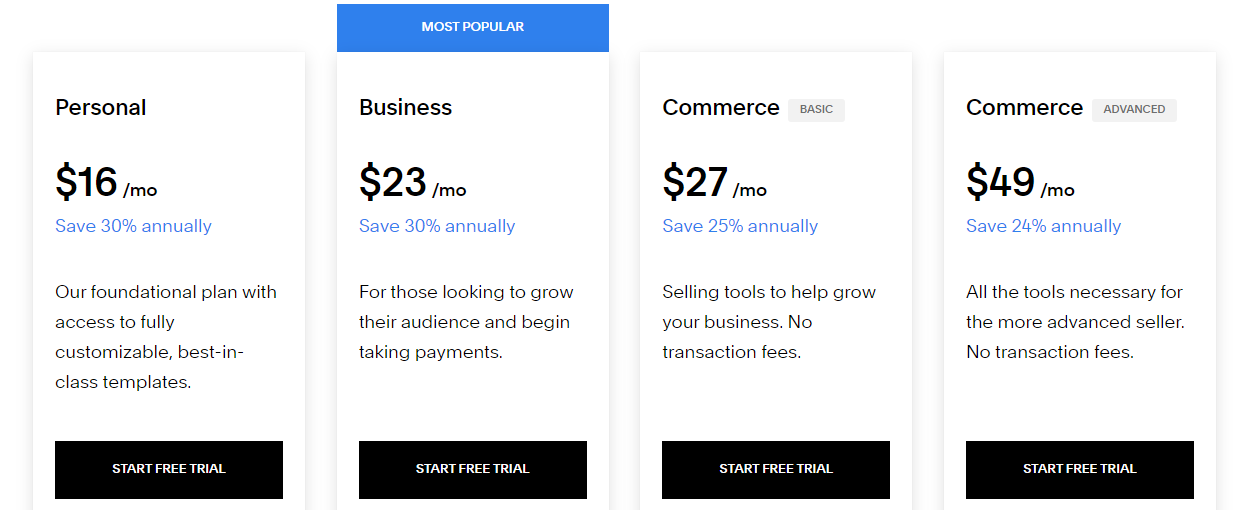The image size is (1246, 510).
Task: Open the Save 25% annually link
Action: click(740, 226)
